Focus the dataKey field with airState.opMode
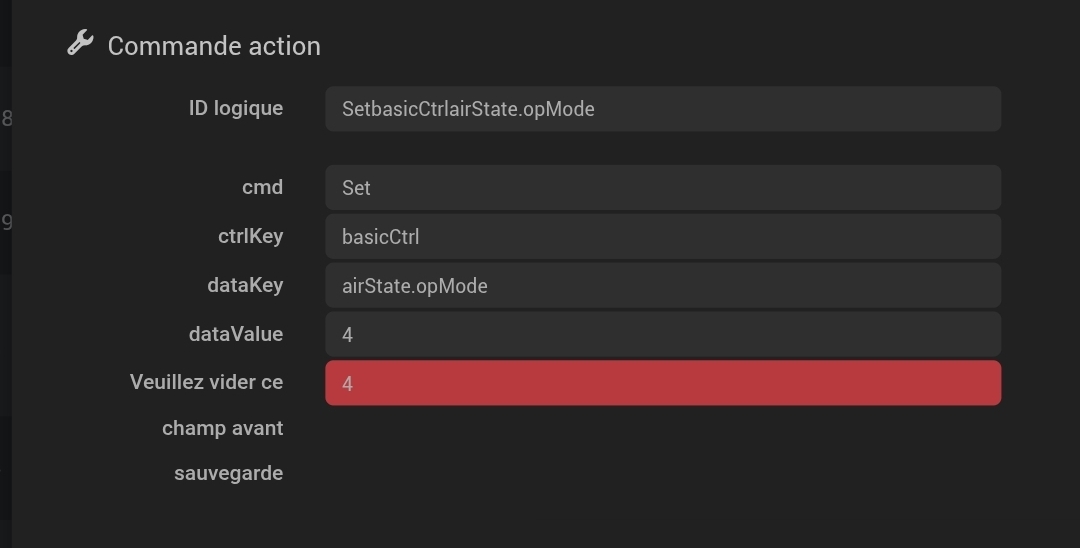 [x=663, y=285]
